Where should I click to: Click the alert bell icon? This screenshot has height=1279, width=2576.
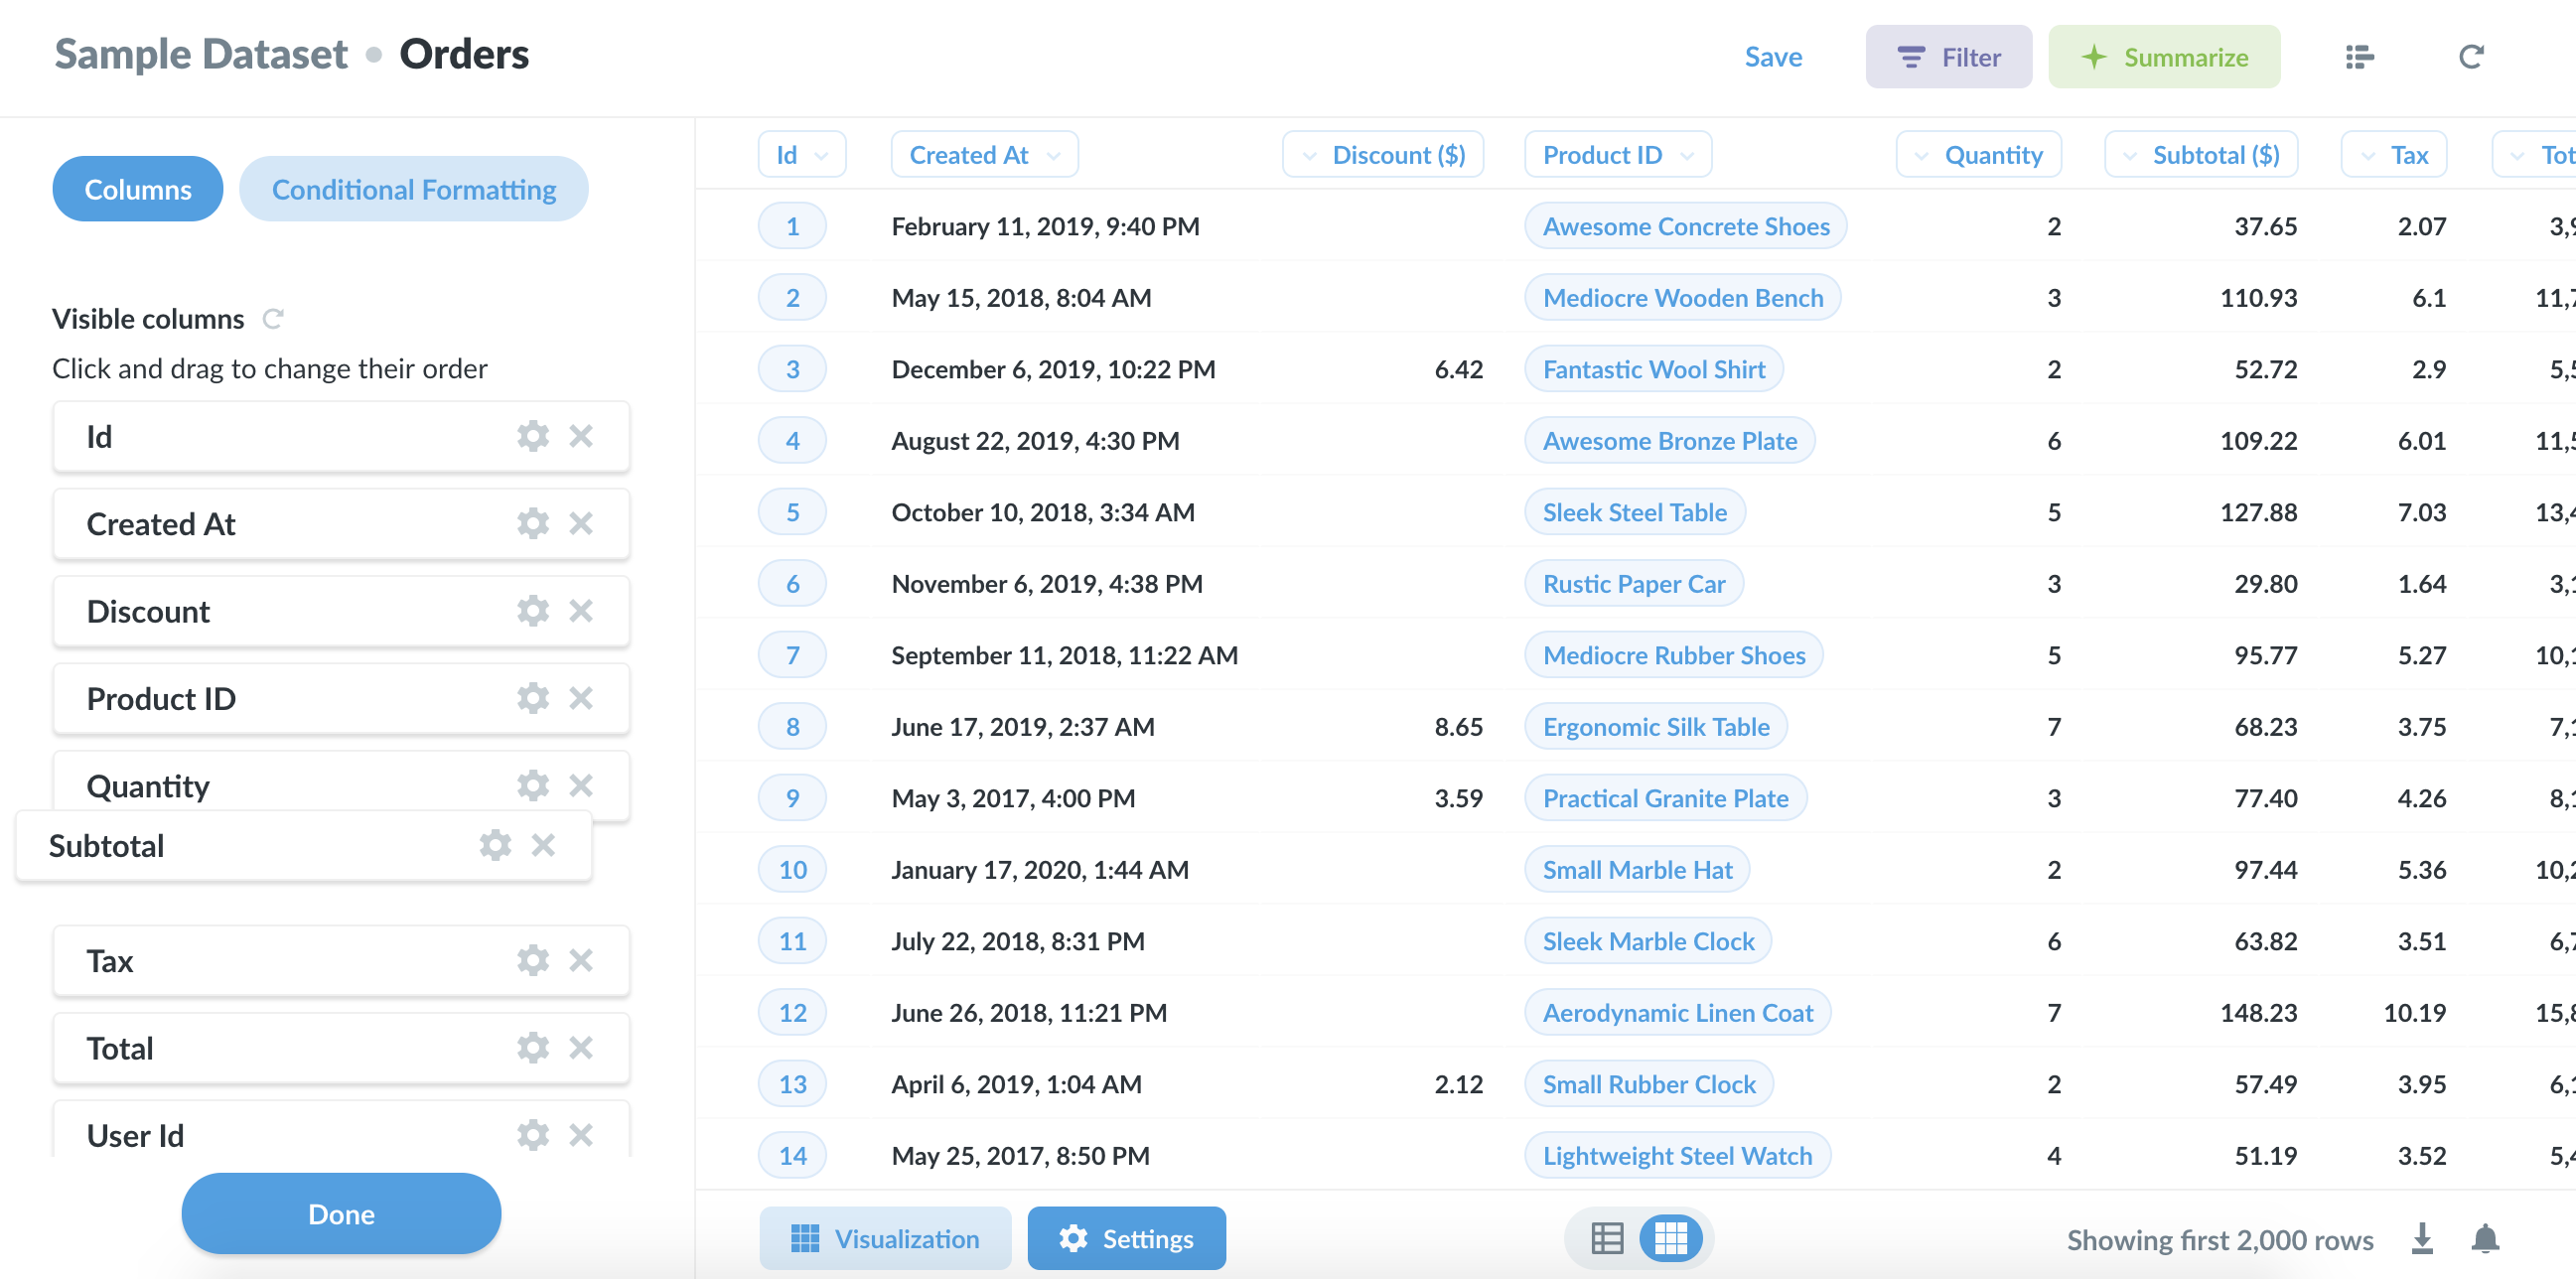2485,1238
